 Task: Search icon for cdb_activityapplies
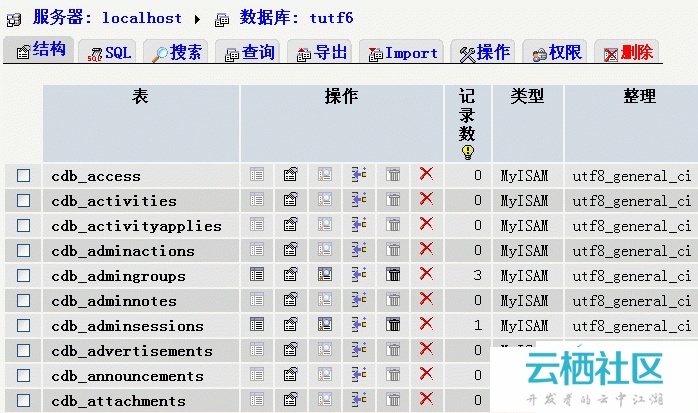(325, 224)
